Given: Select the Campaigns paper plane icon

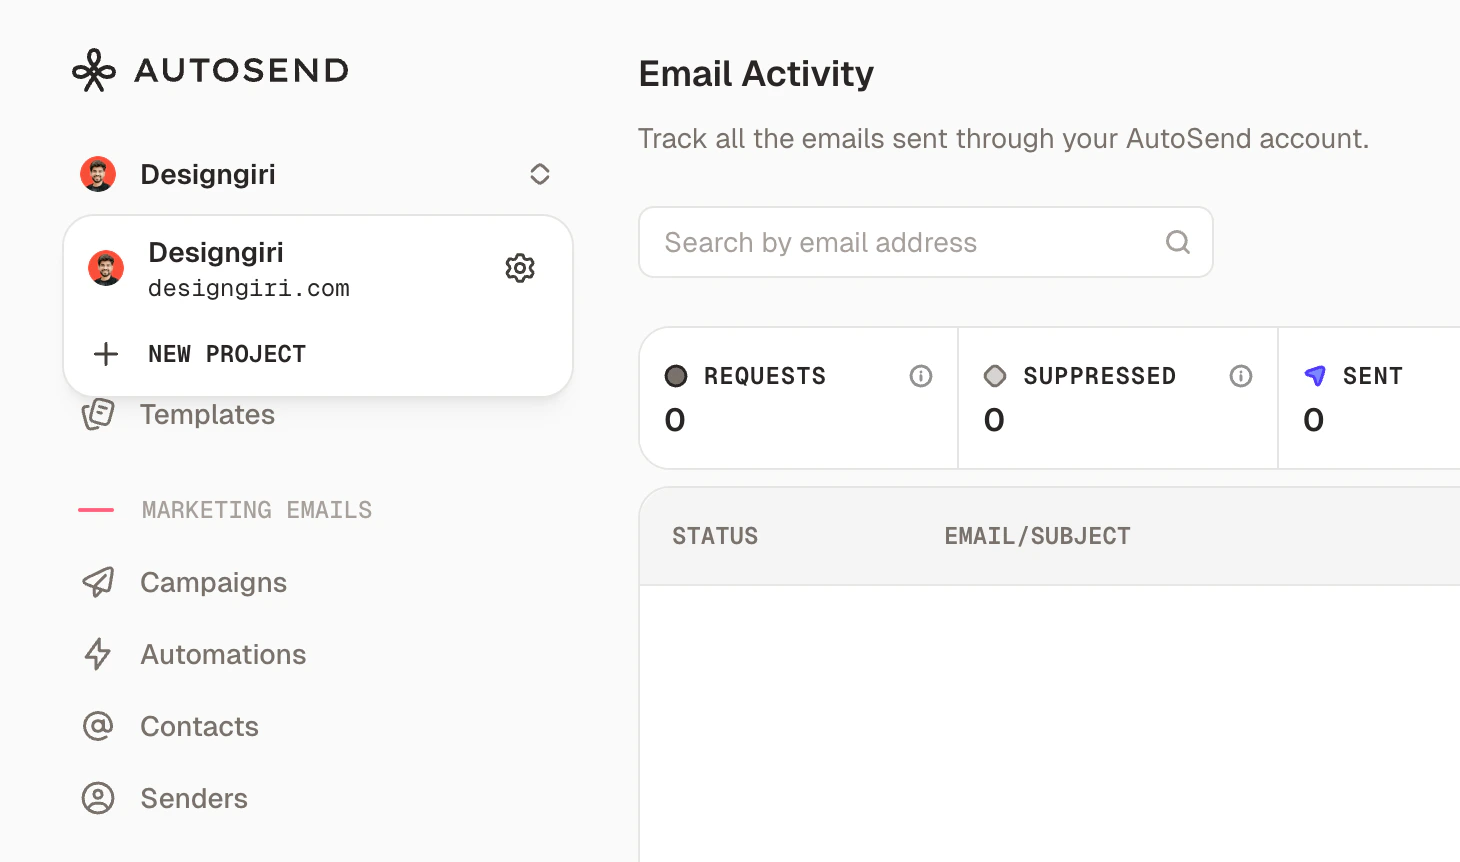Looking at the screenshot, I should [x=98, y=582].
